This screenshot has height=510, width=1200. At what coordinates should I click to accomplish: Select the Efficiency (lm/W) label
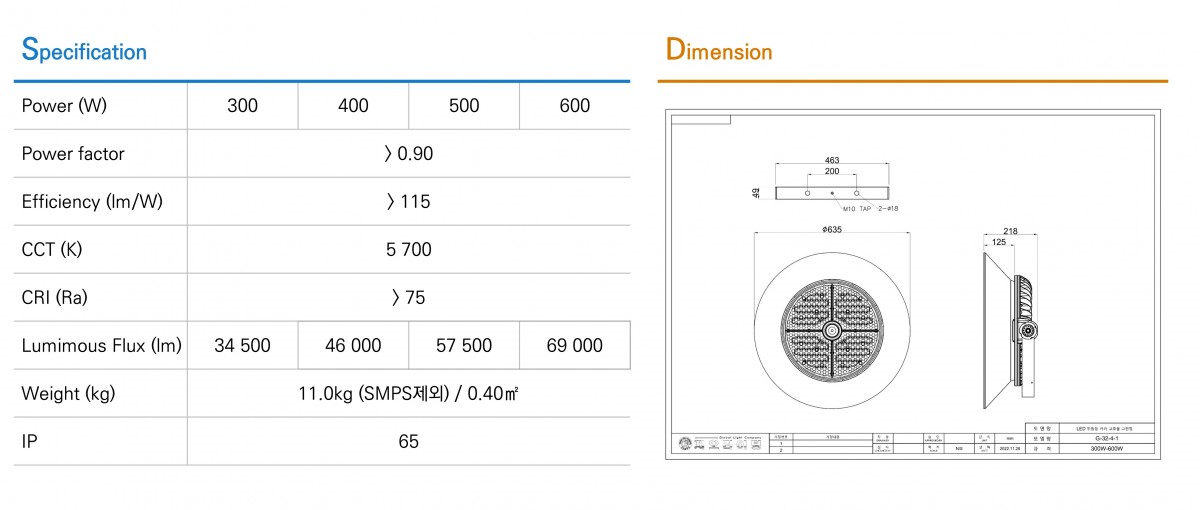(92, 202)
